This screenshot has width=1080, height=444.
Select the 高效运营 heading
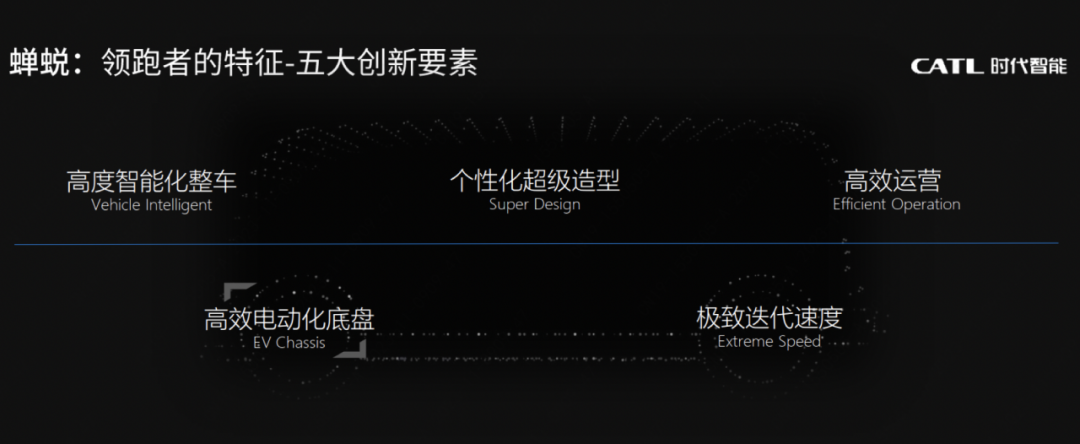[892, 181]
